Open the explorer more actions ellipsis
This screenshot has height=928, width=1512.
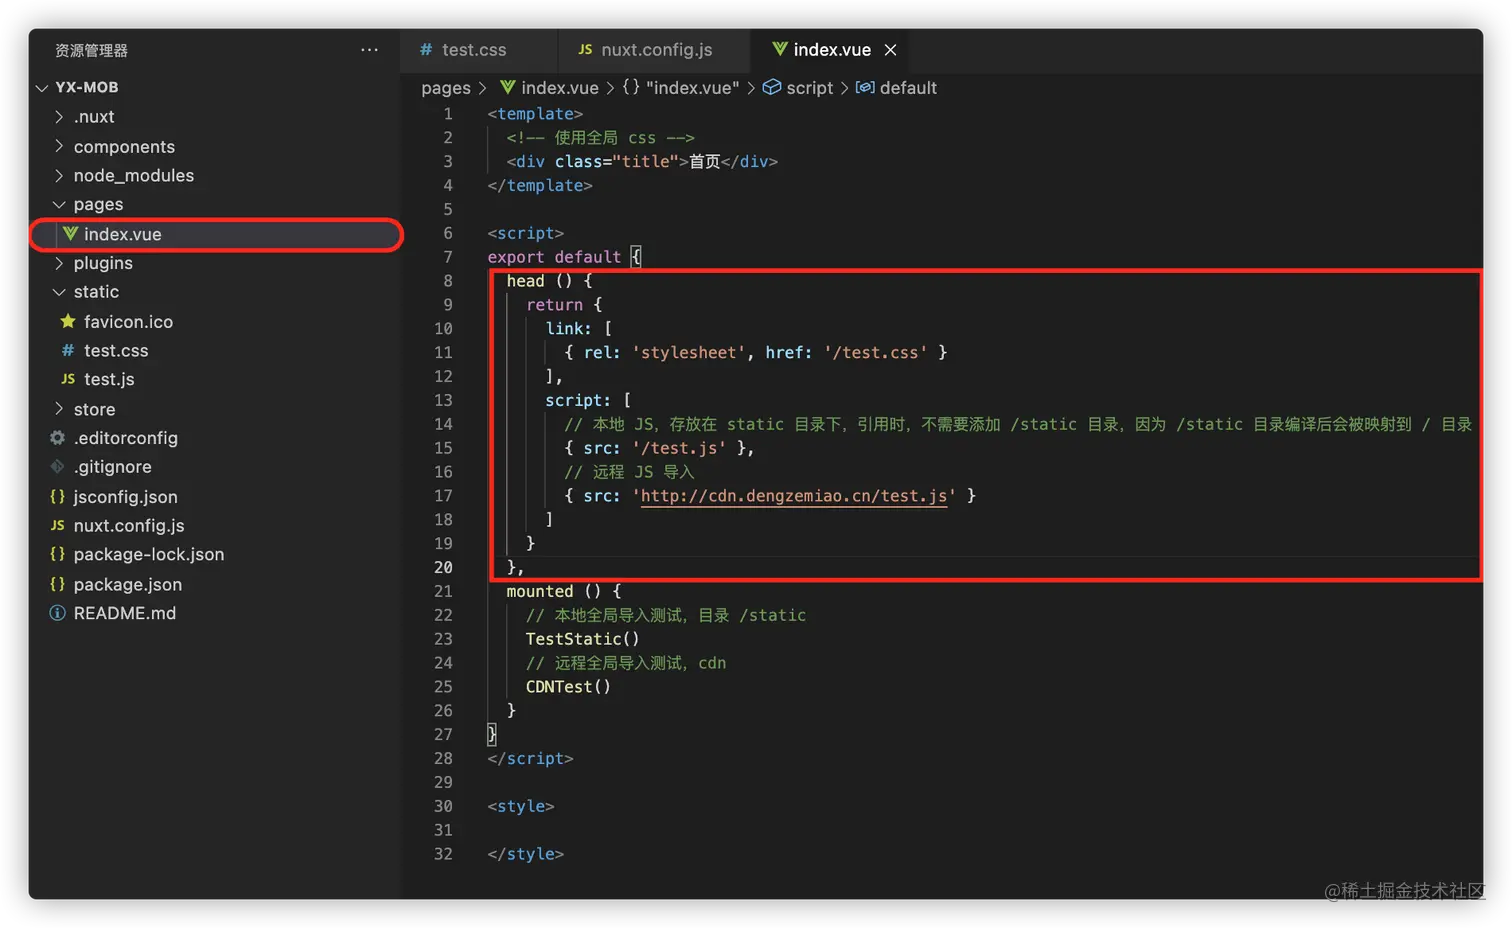click(x=369, y=50)
